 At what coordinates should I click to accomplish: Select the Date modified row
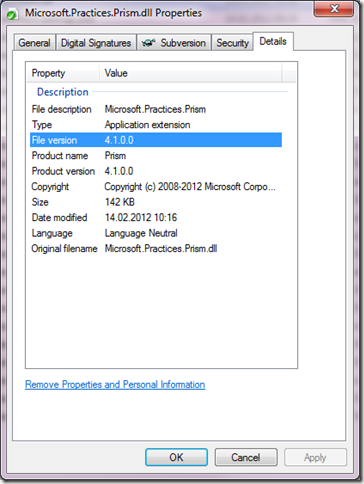click(156, 218)
